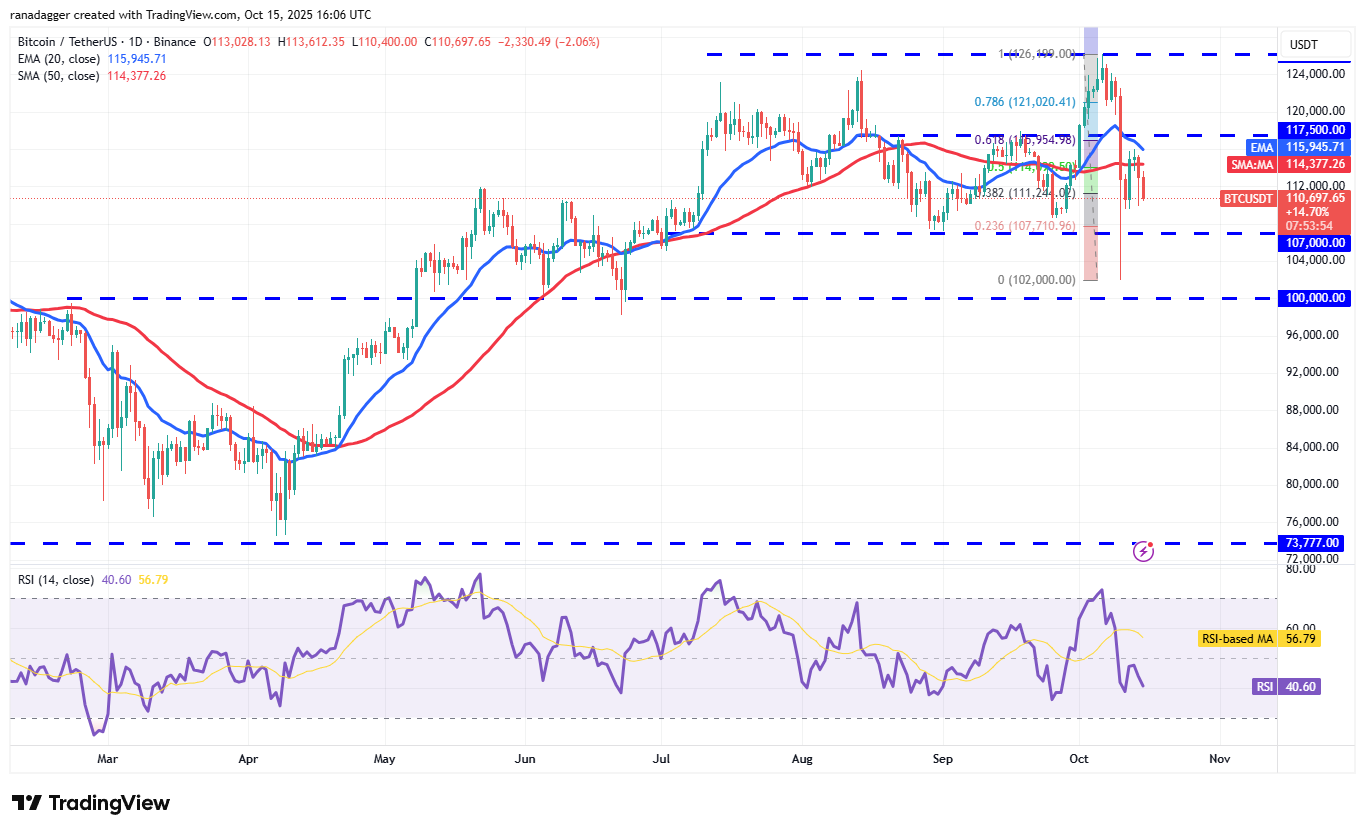
Task: Click the Oct label on the time axis
Action: pos(1078,759)
